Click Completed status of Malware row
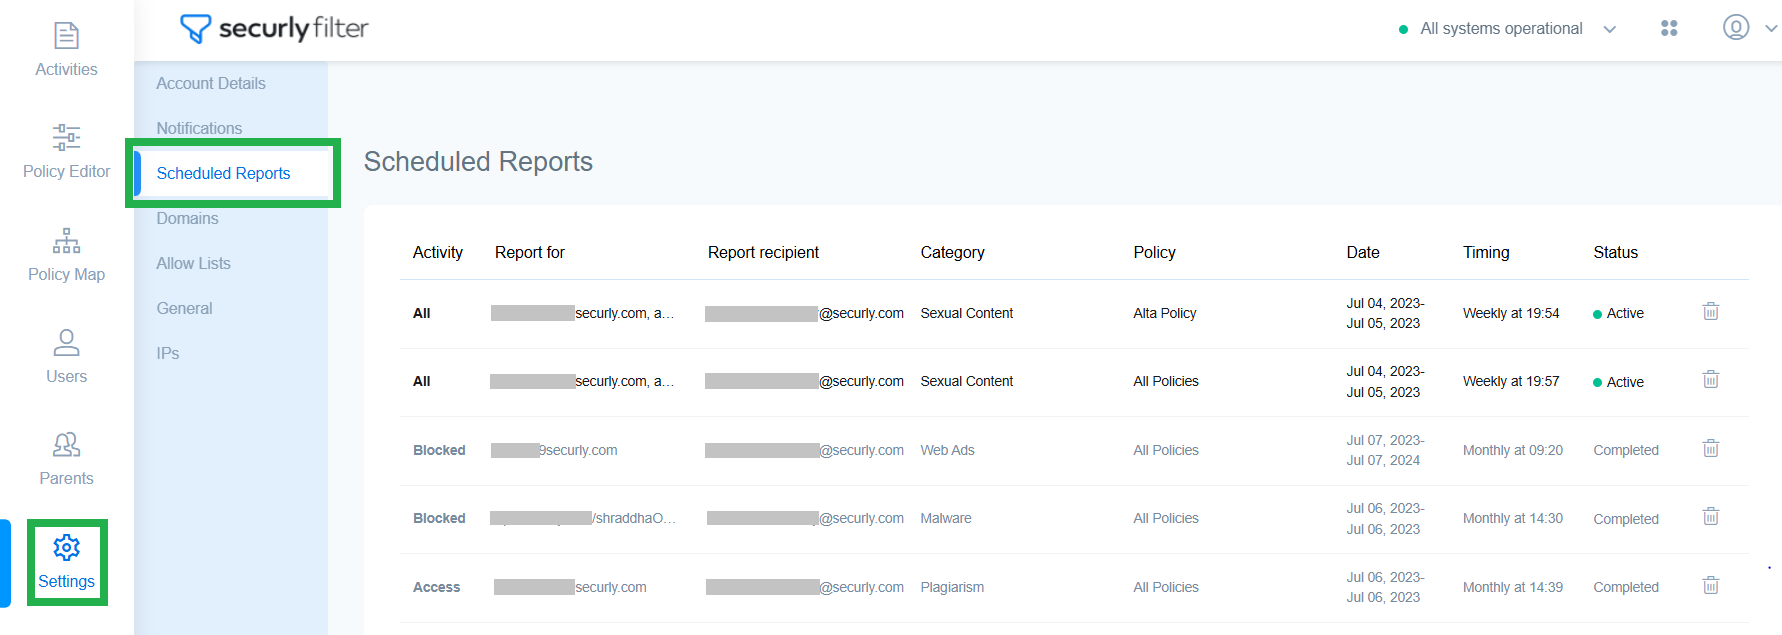1782x635 pixels. (1626, 519)
